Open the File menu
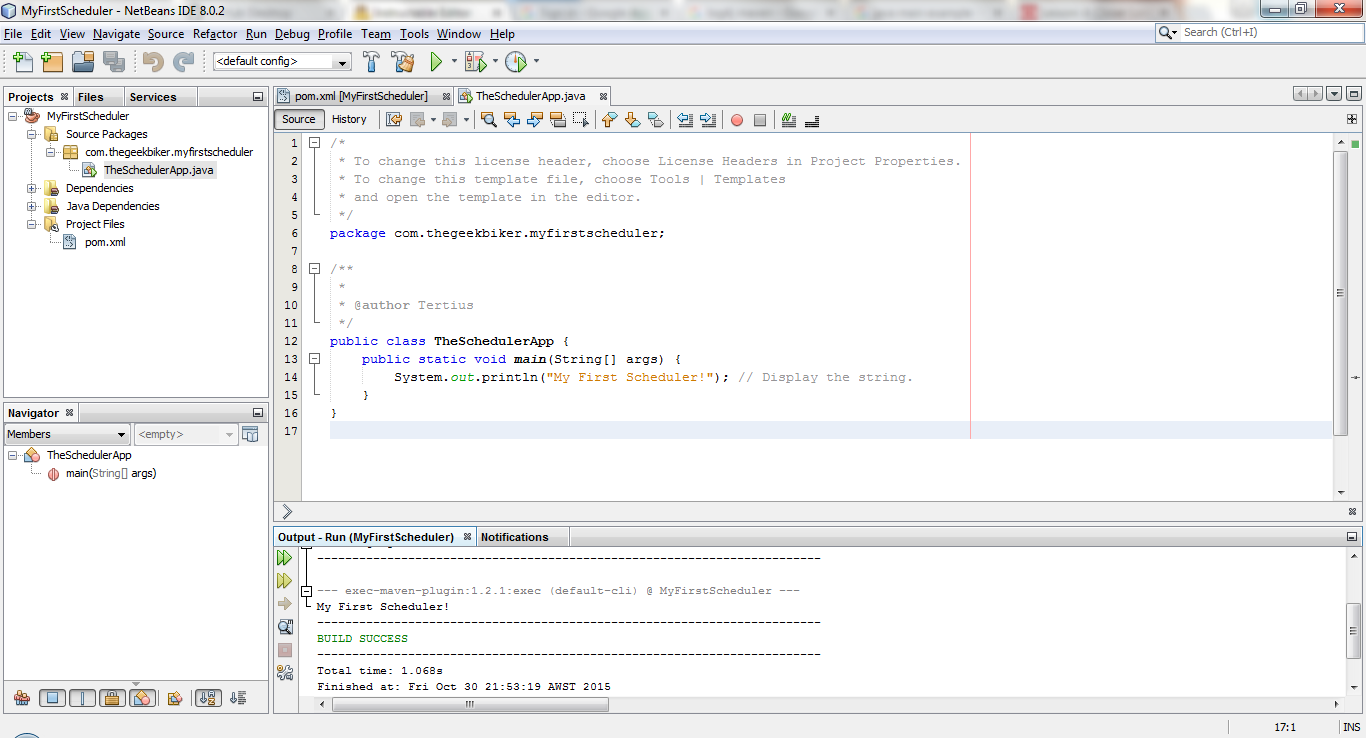Screen dimensions: 1366x738 tap(13, 34)
